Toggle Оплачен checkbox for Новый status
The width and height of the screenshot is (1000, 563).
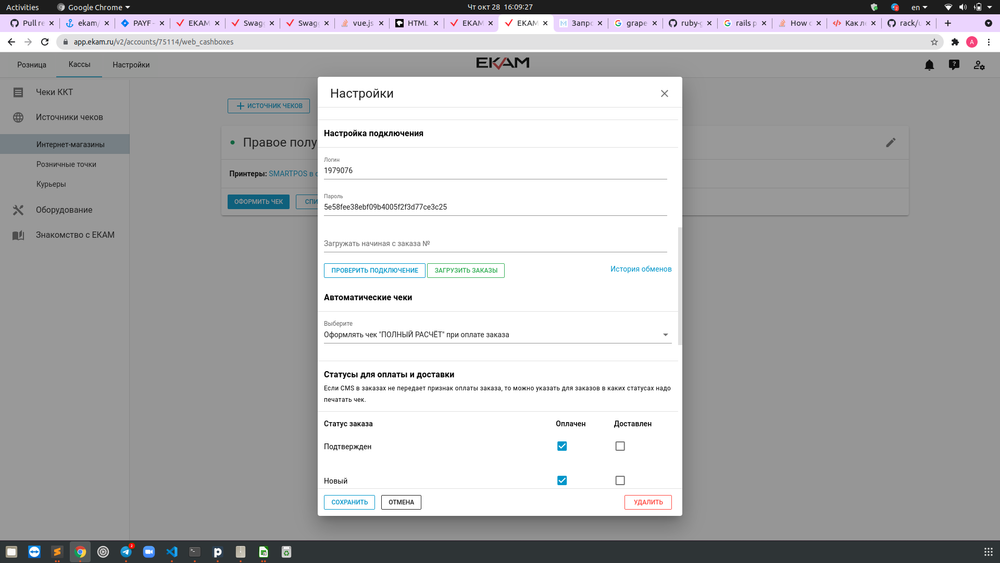pos(562,481)
